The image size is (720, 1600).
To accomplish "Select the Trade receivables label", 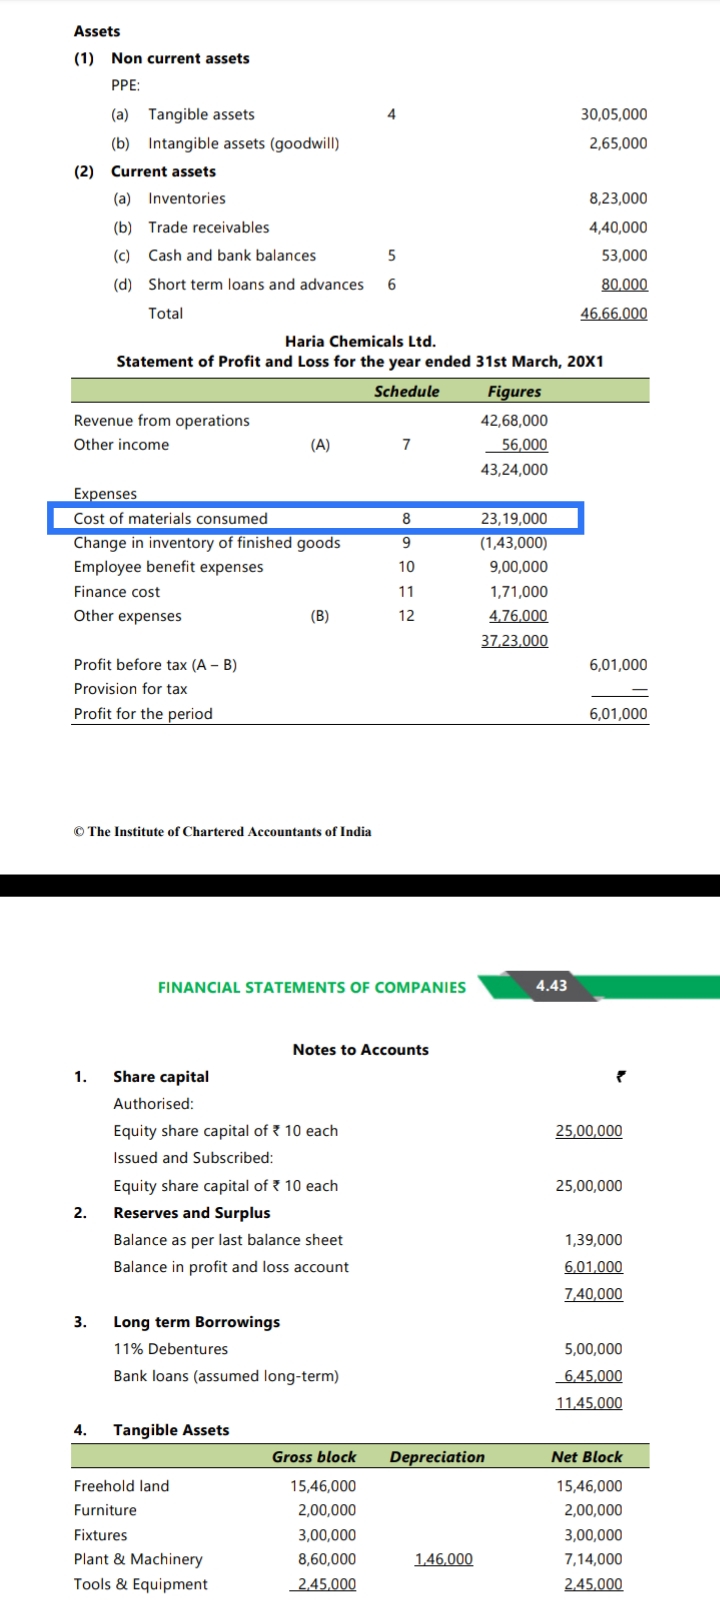I will pyautogui.click(x=208, y=228).
